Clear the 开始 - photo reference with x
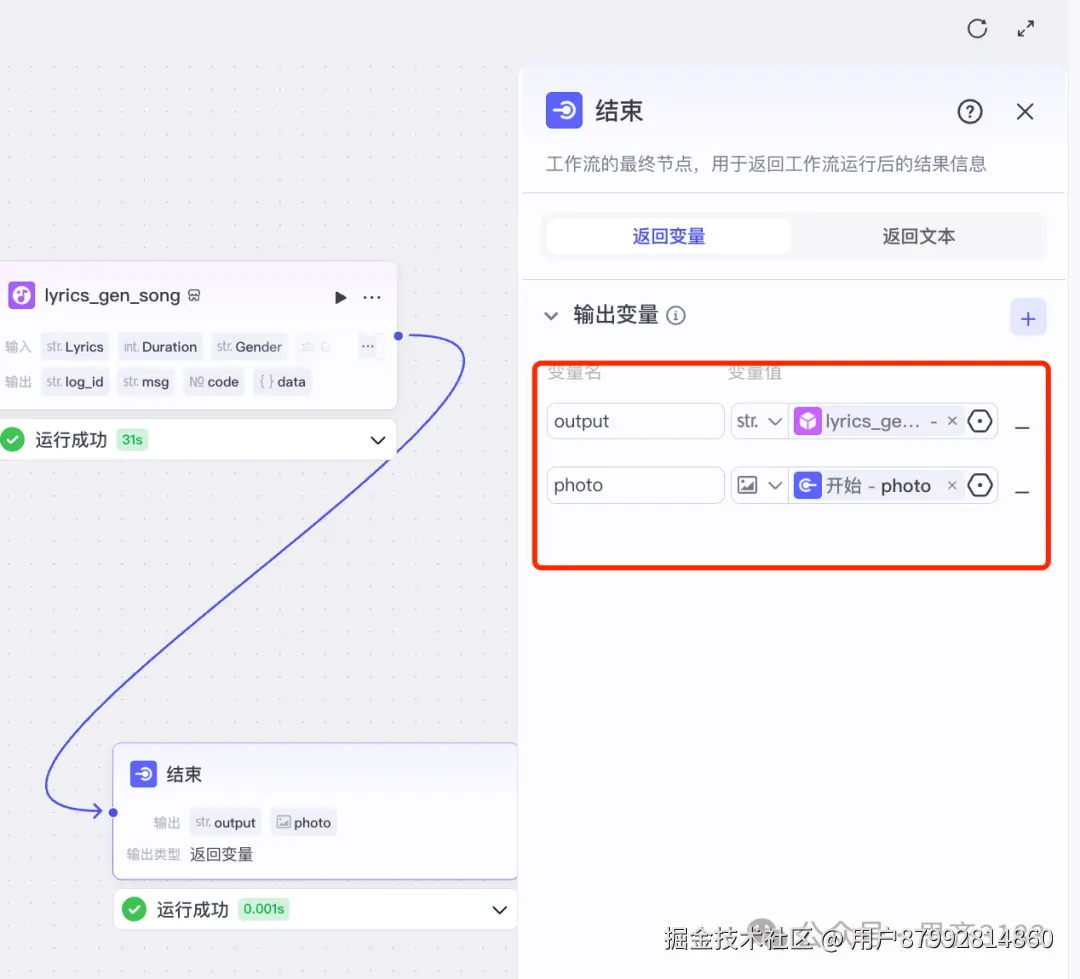 click(952, 485)
